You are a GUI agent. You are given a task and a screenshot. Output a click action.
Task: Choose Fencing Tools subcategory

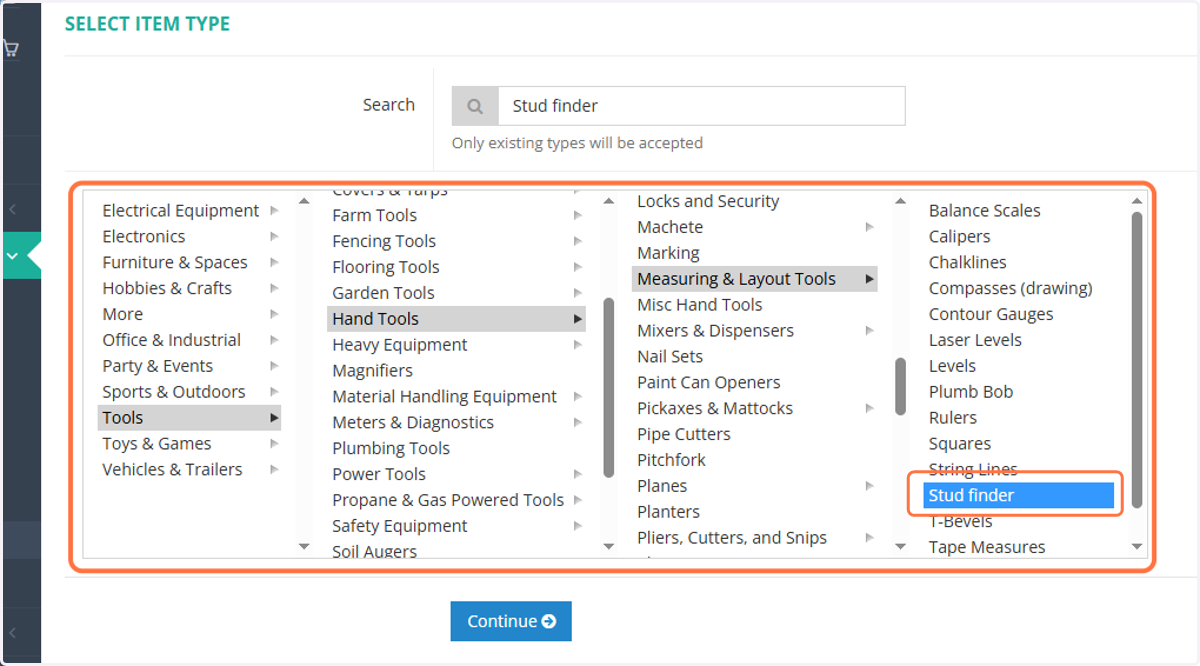coord(384,242)
